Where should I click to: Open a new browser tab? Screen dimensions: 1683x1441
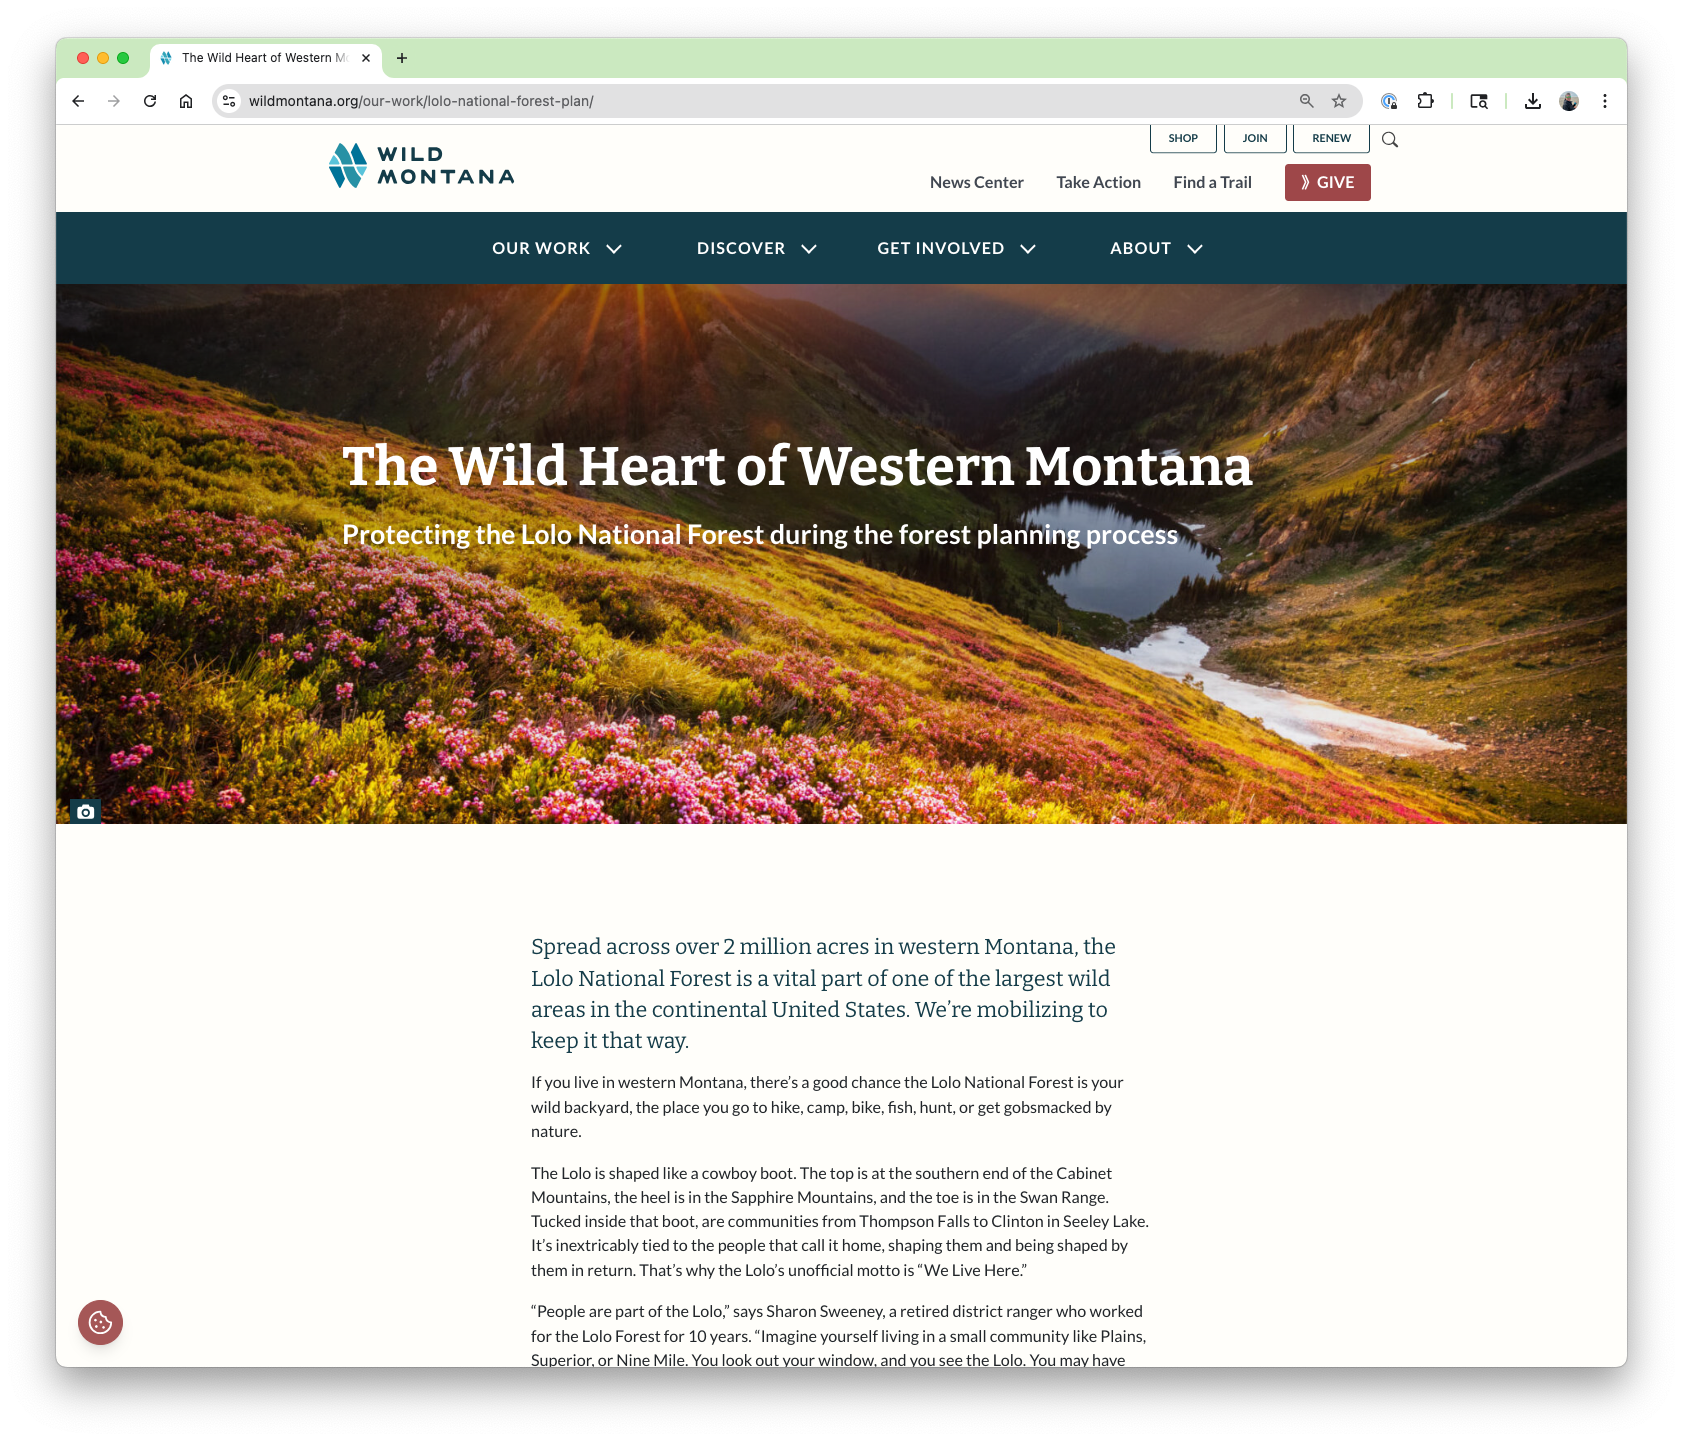(x=402, y=58)
